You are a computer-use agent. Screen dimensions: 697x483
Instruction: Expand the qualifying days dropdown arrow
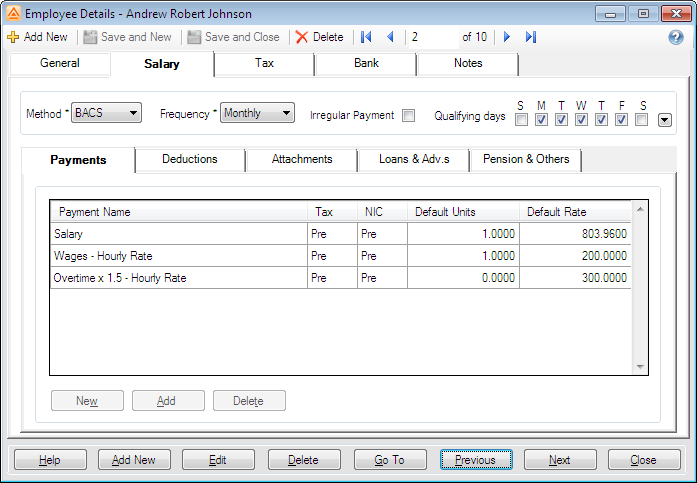(x=664, y=120)
